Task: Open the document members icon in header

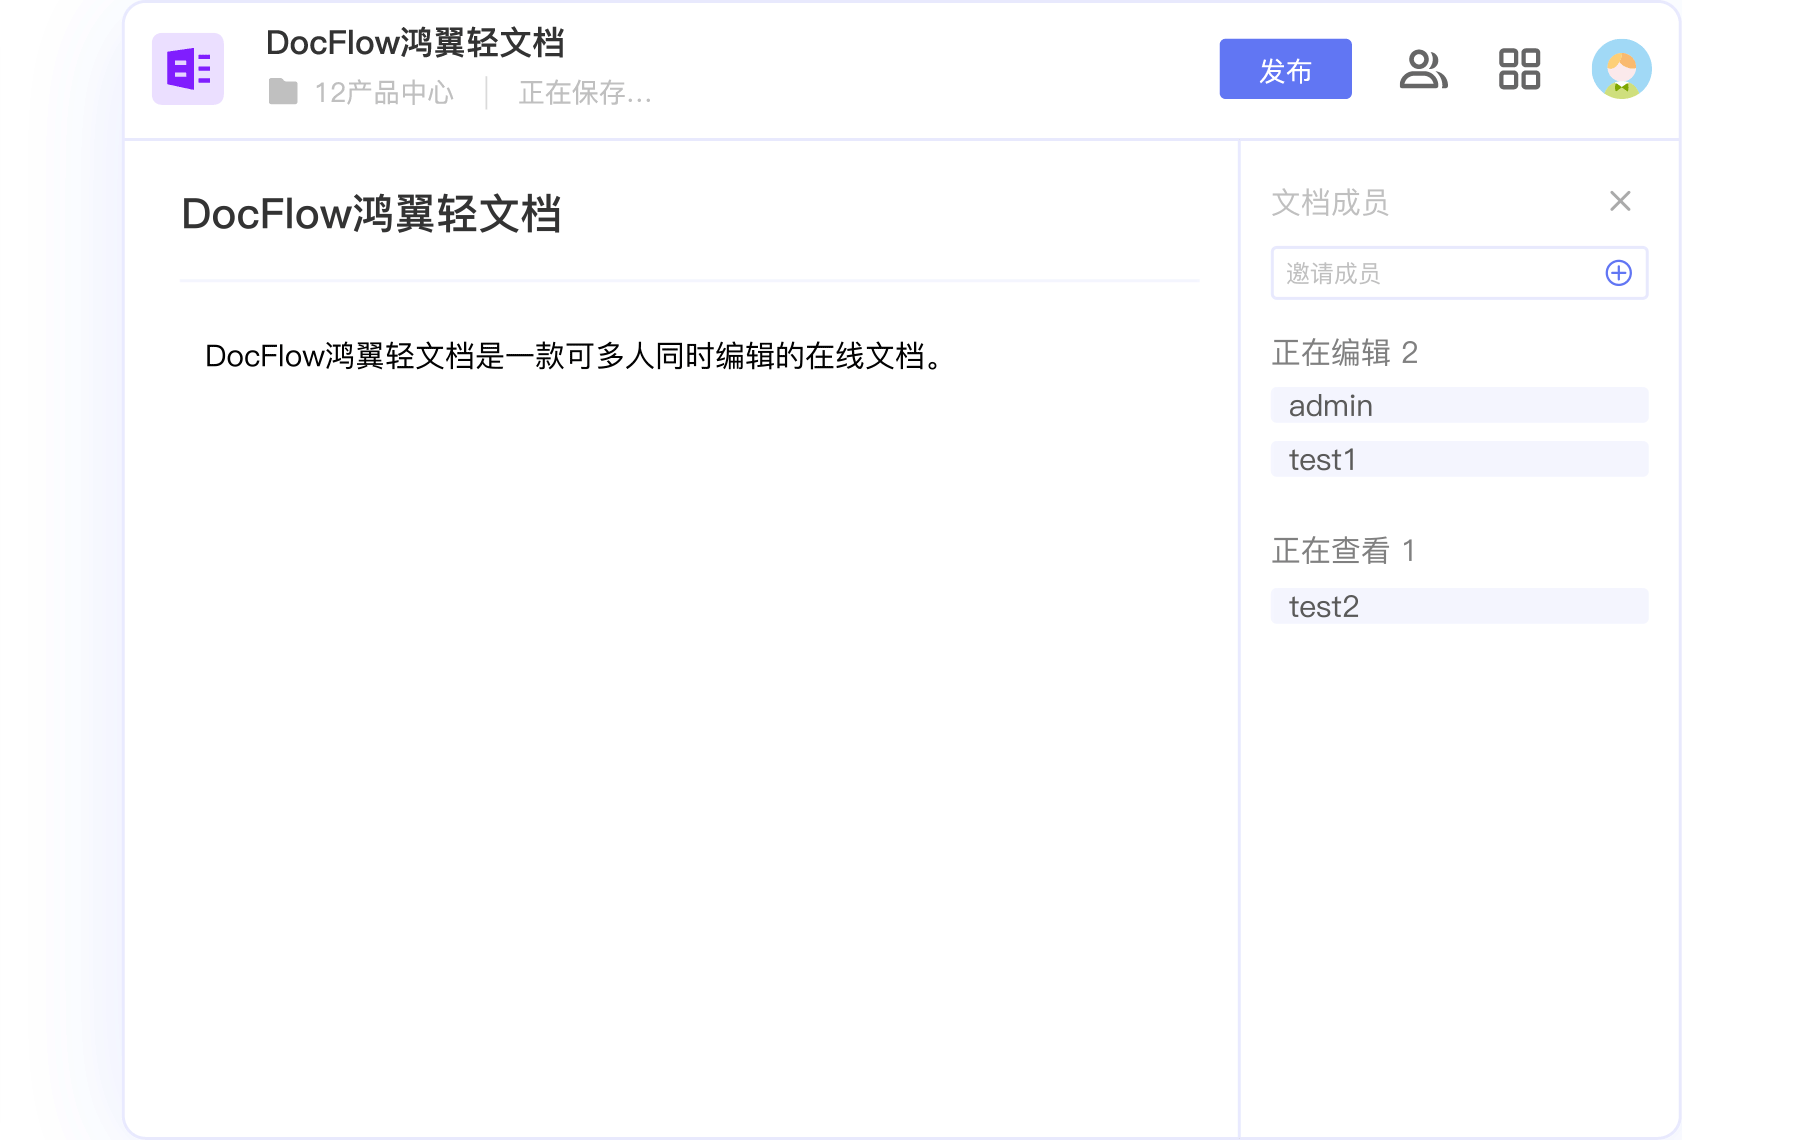Action: [1423, 69]
